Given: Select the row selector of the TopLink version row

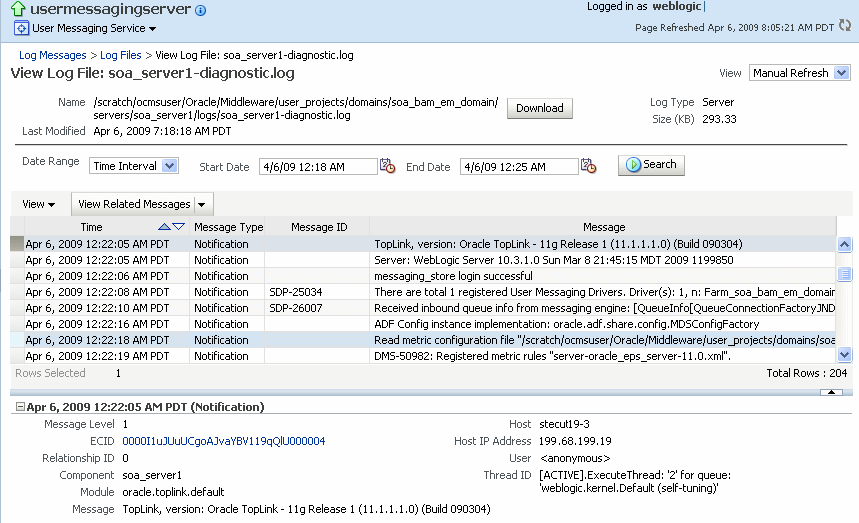Looking at the screenshot, I should coord(17,244).
